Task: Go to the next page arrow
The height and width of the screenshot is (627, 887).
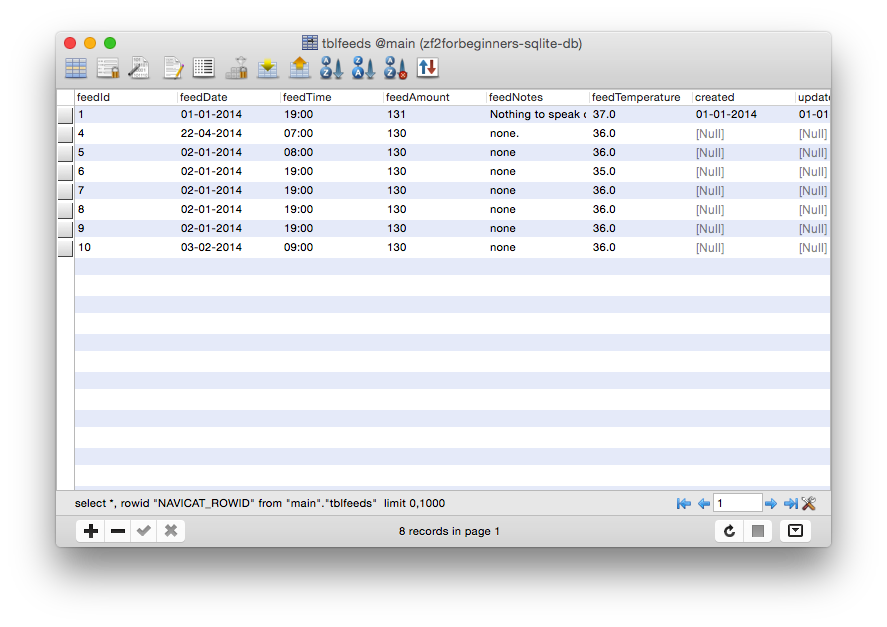Action: tap(771, 504)
